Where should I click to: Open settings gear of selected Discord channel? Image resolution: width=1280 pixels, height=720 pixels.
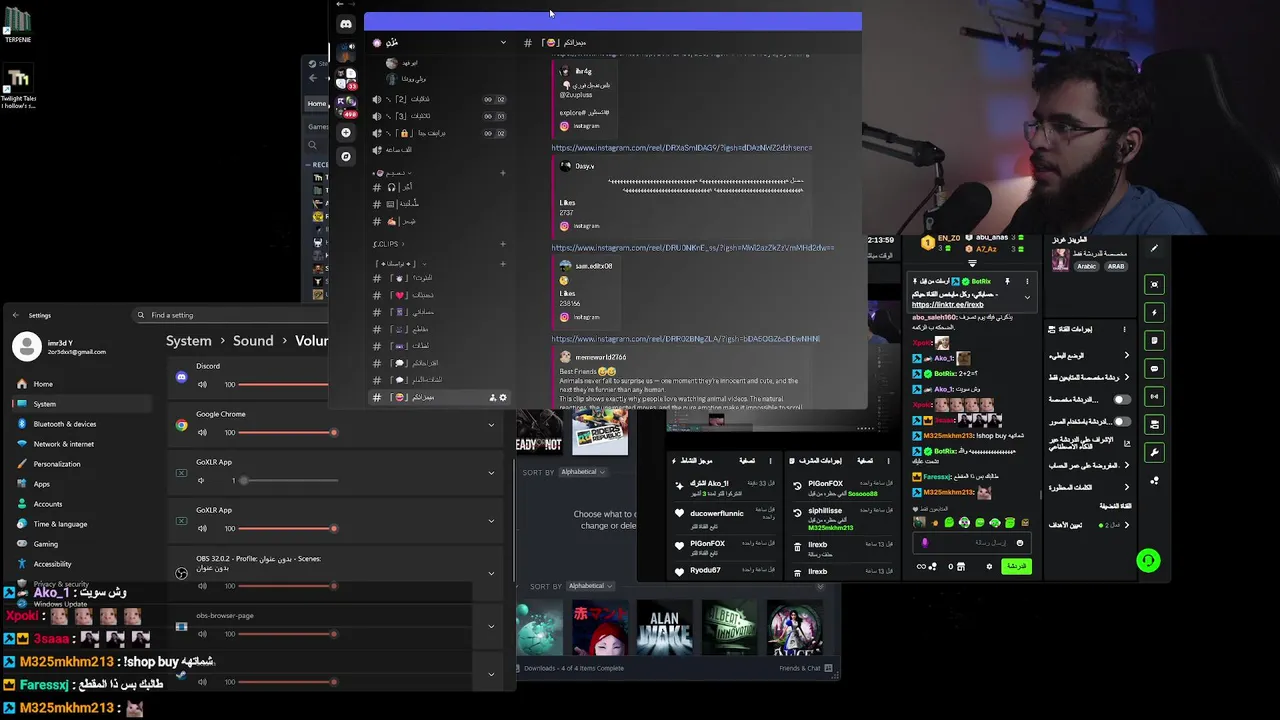[503, 397]
